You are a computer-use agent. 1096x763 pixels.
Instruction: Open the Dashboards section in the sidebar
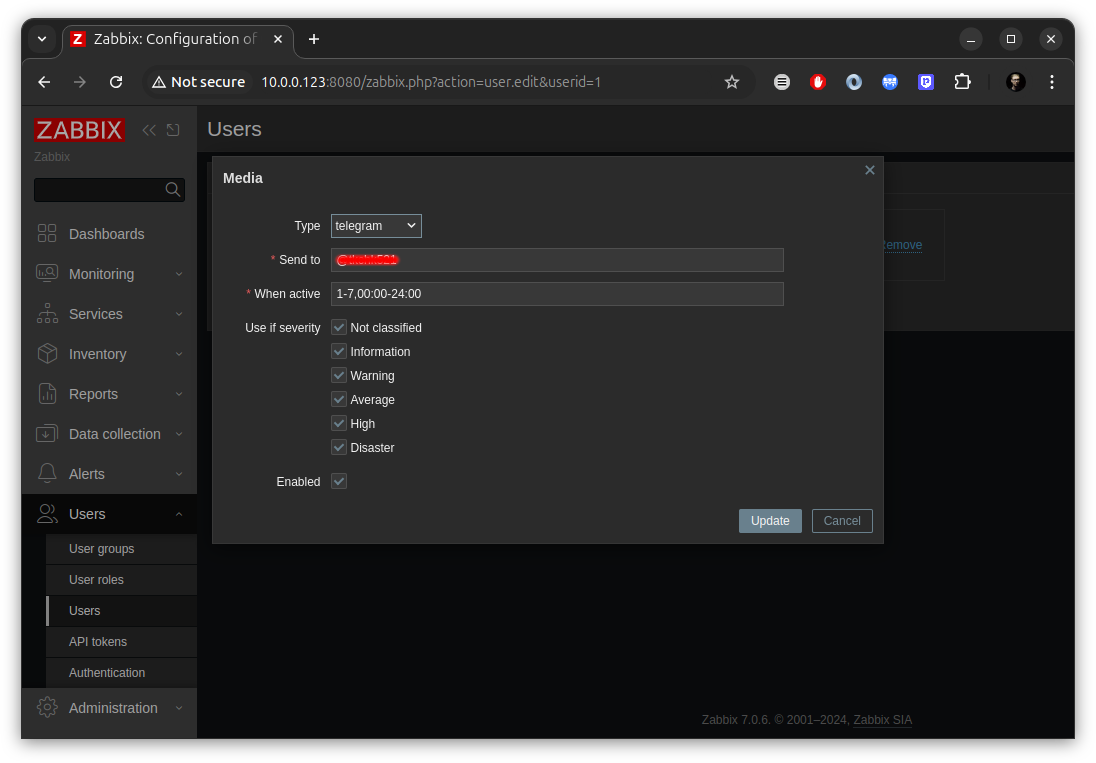point(46,233)
